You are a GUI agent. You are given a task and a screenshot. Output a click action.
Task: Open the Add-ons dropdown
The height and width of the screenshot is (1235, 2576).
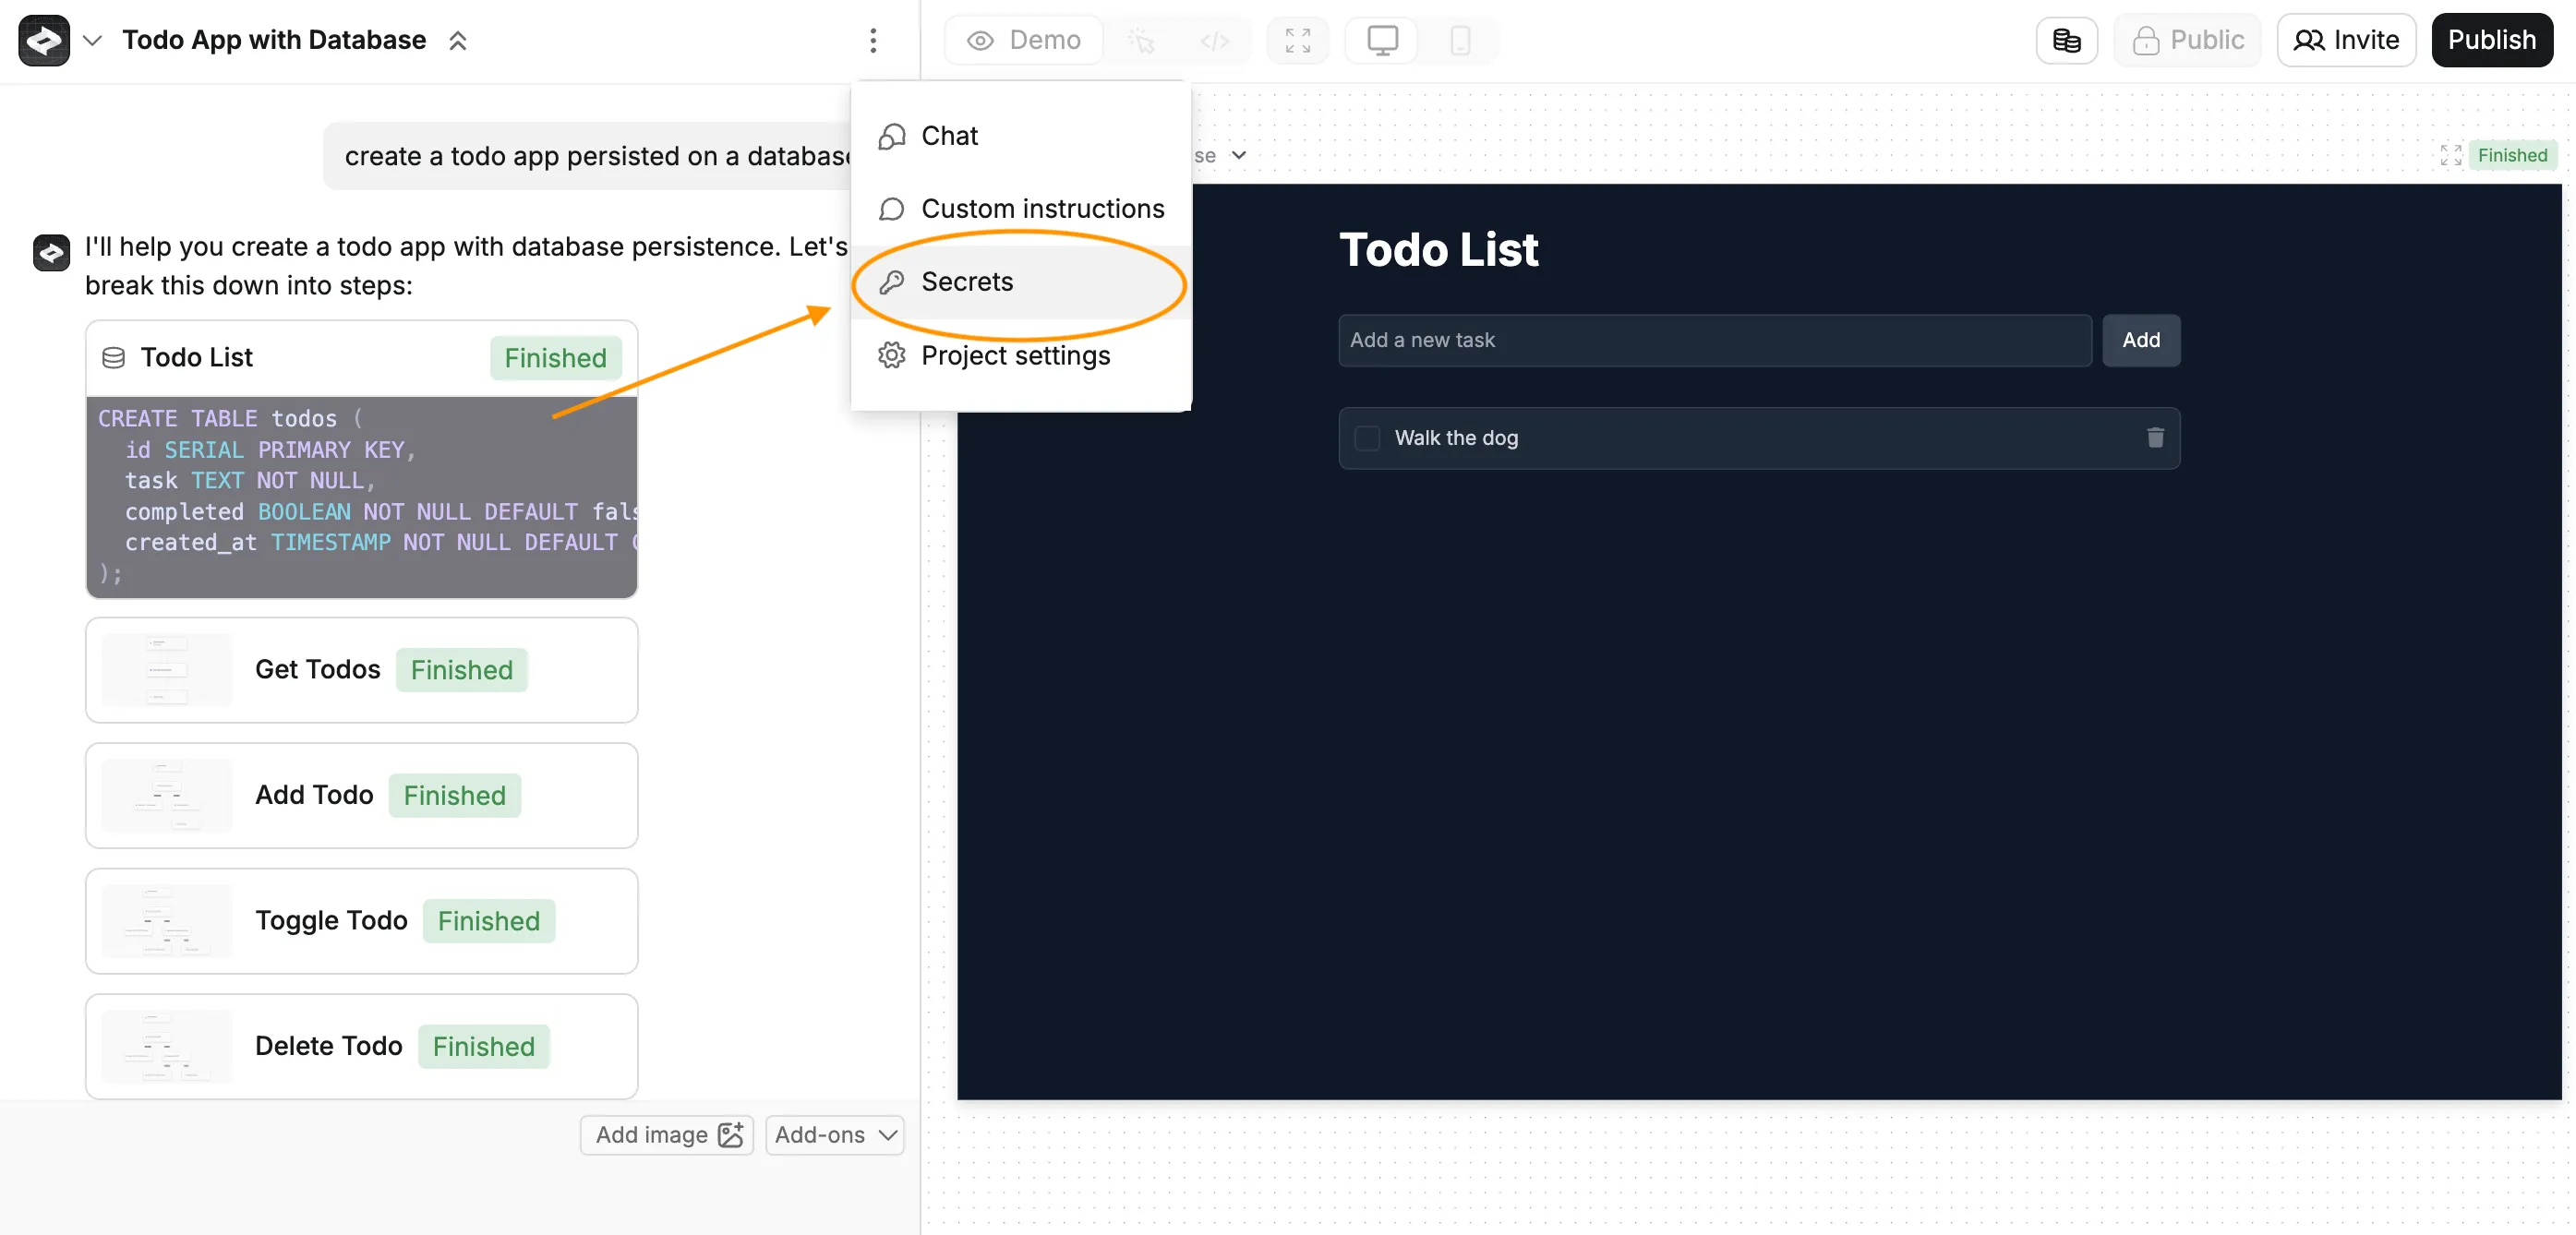(835, 1135)
